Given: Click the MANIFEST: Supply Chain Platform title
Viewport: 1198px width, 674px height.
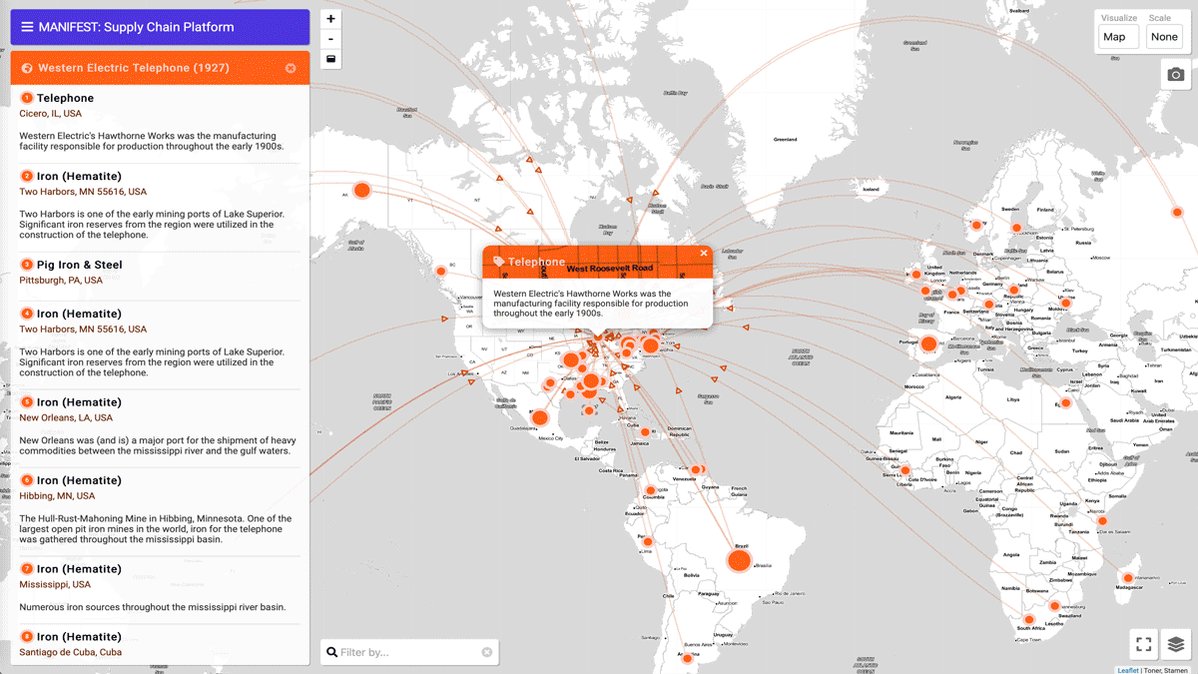Looking at the screenshot, I should (136, 27).
